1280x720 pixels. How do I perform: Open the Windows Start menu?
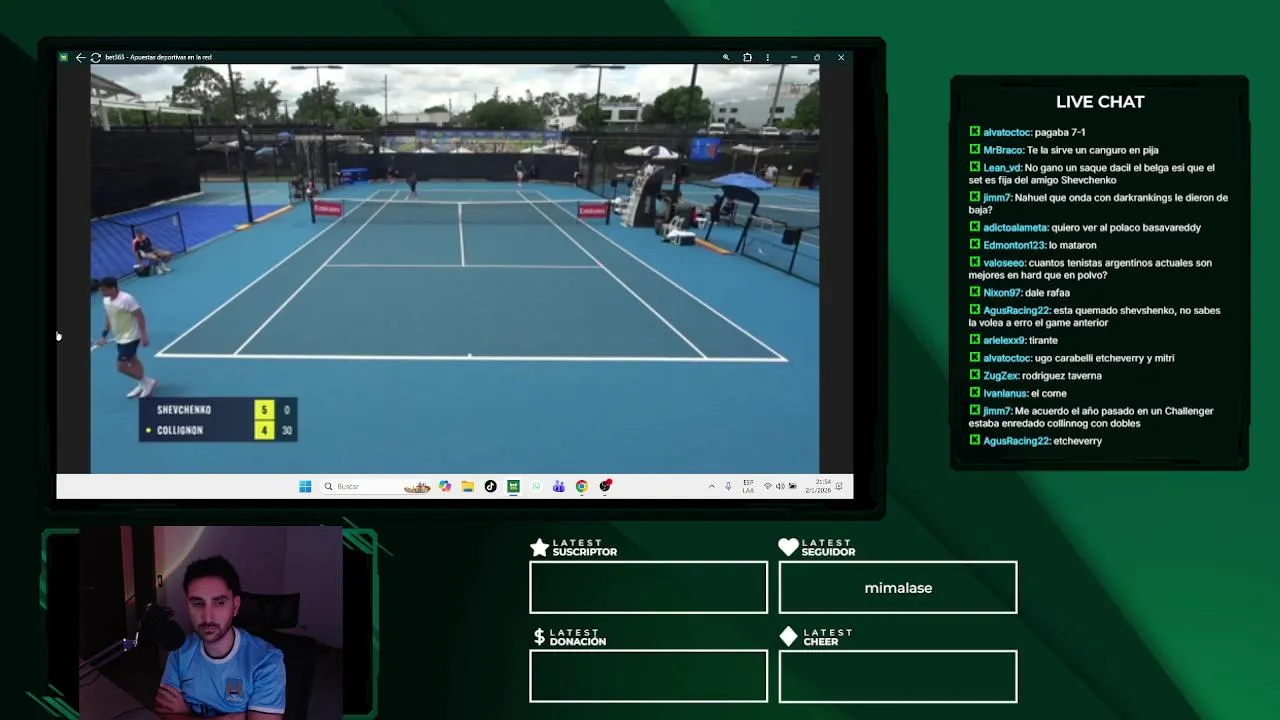(305, 486)
